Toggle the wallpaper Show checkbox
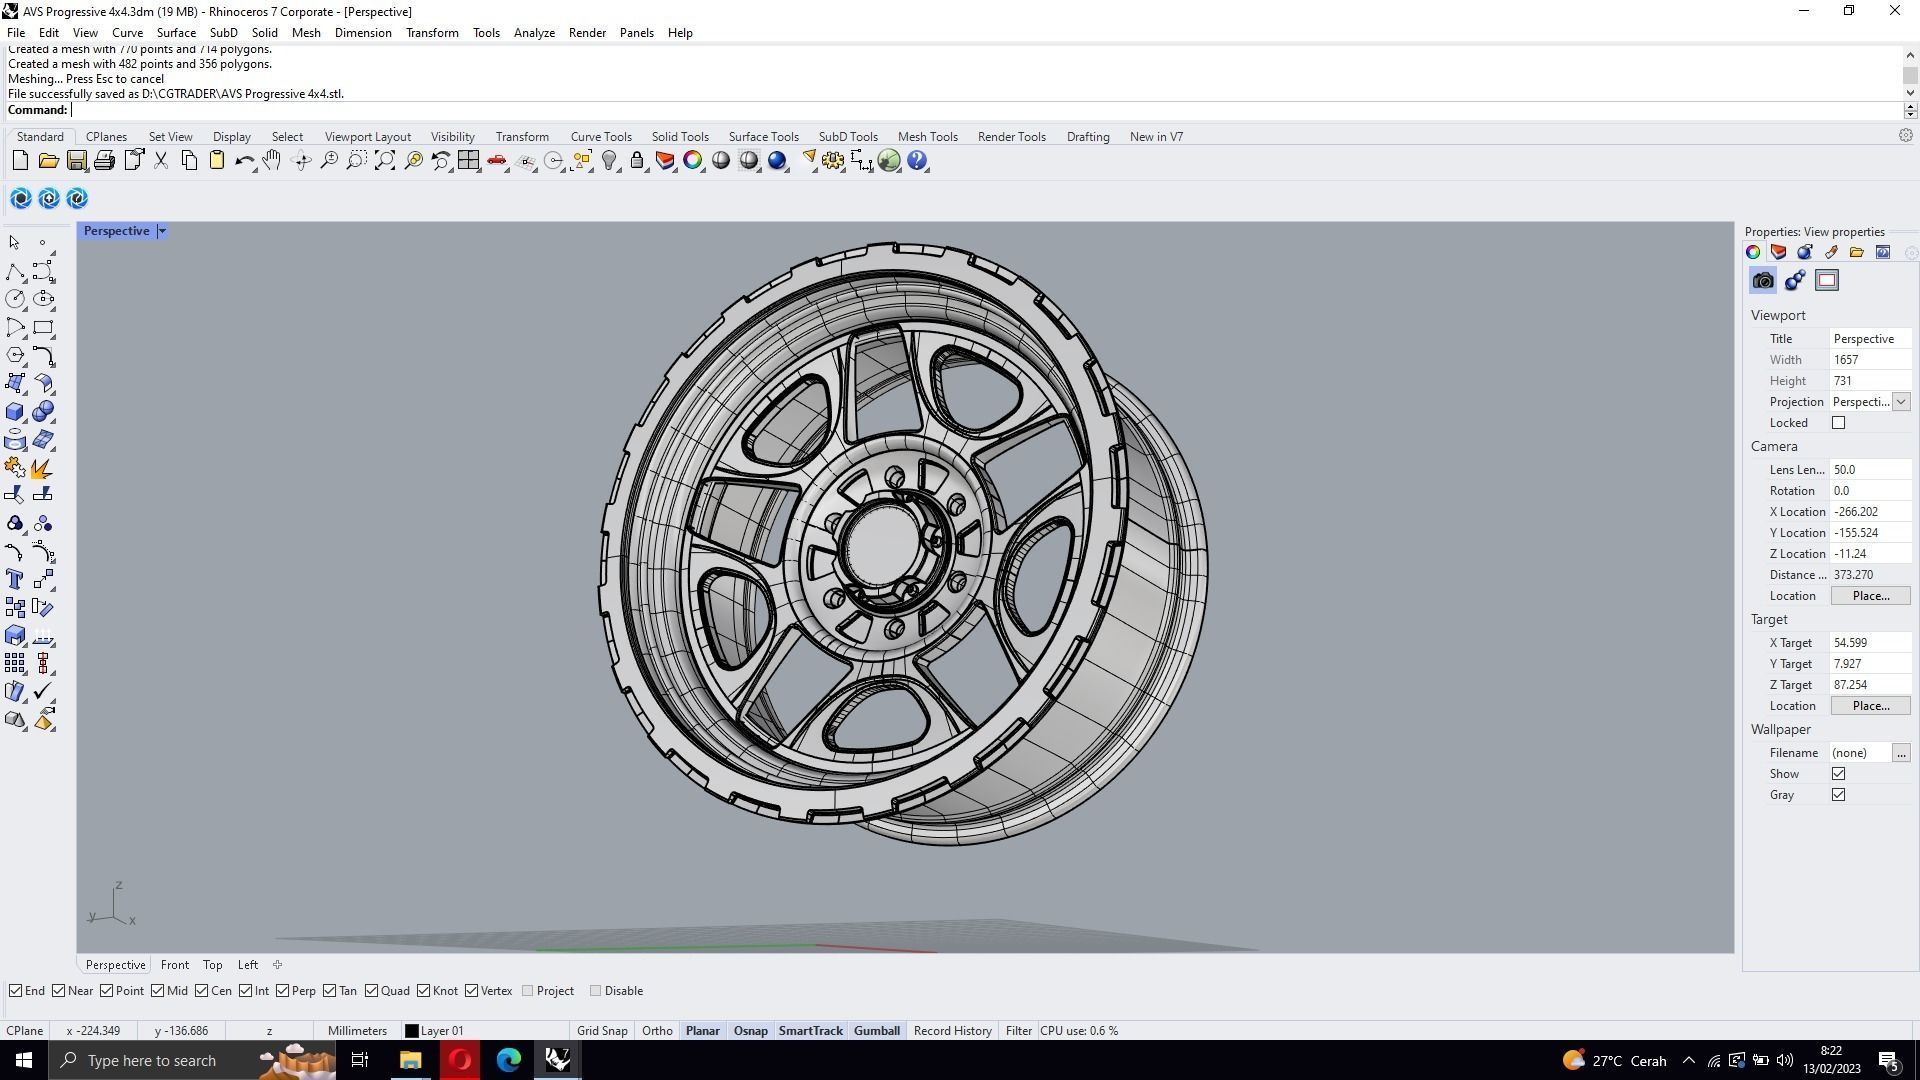 (x=1838, y=774)
